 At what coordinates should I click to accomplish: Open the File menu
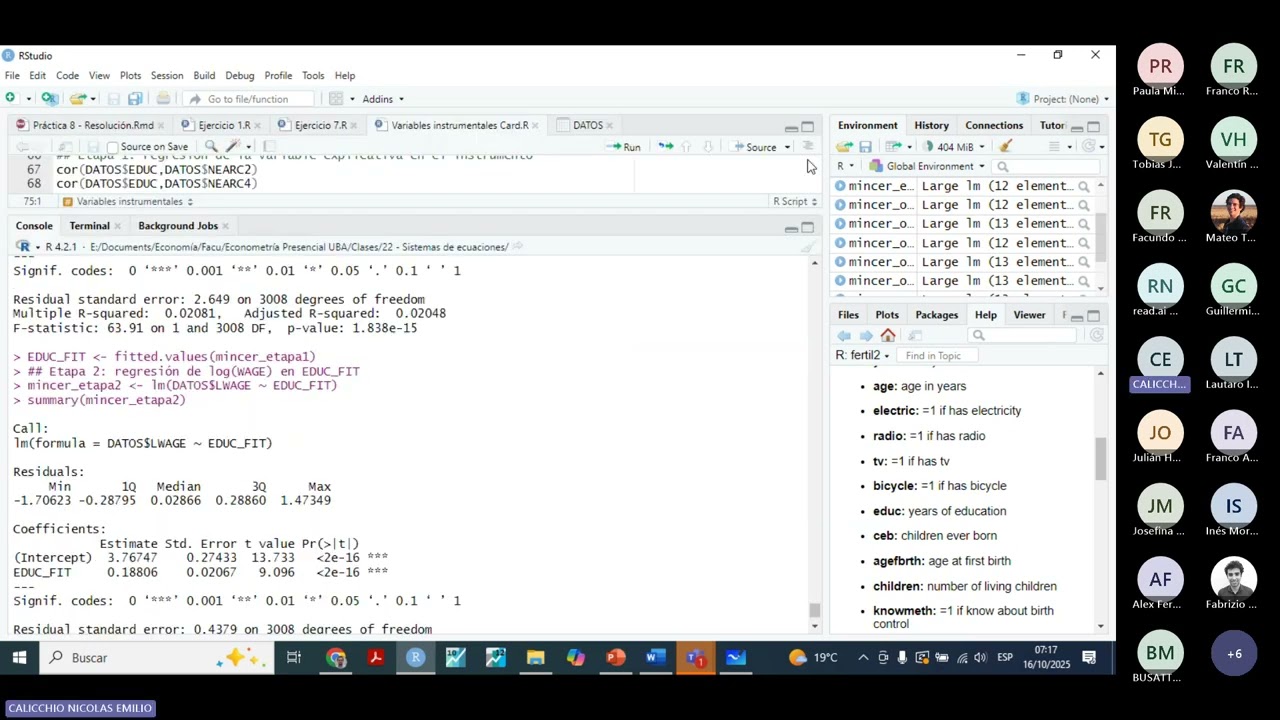click(x=12, y=76)
